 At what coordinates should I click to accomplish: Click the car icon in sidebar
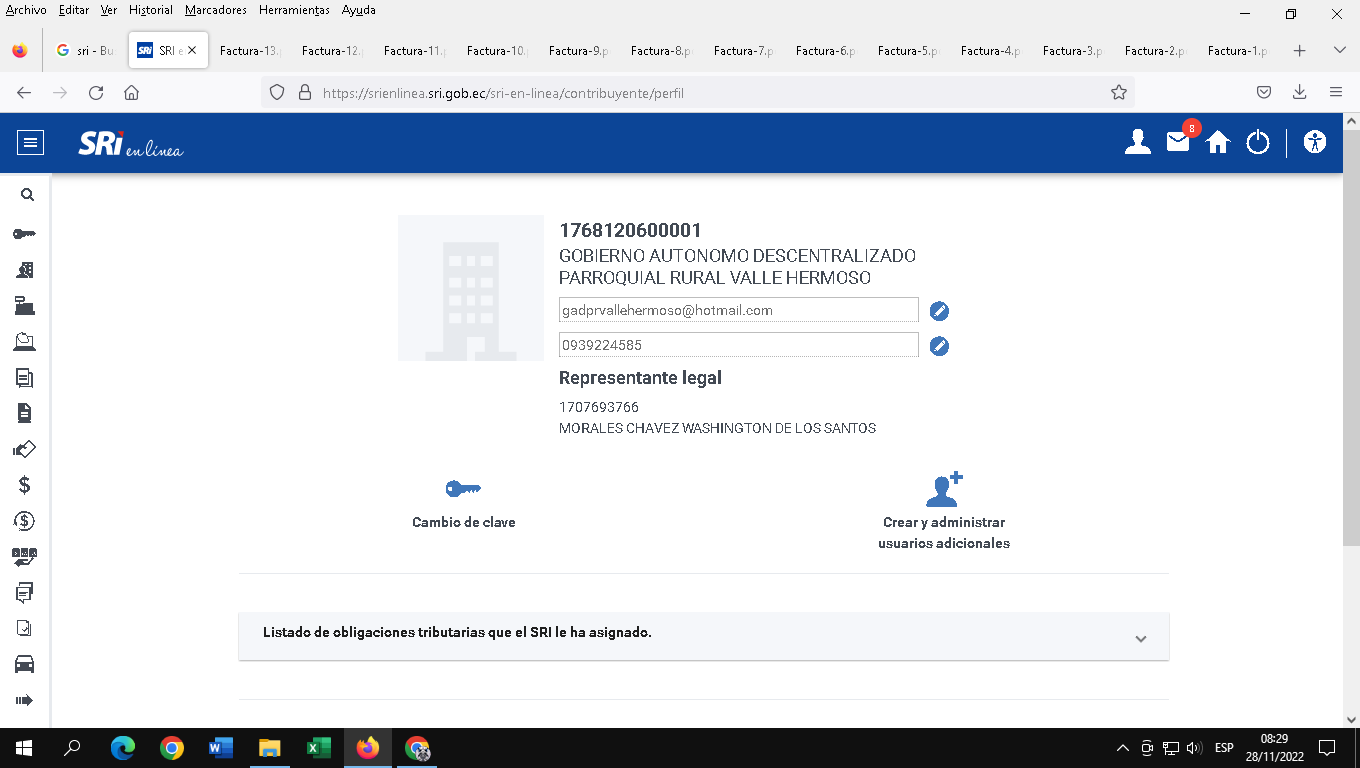coord(24,664)
